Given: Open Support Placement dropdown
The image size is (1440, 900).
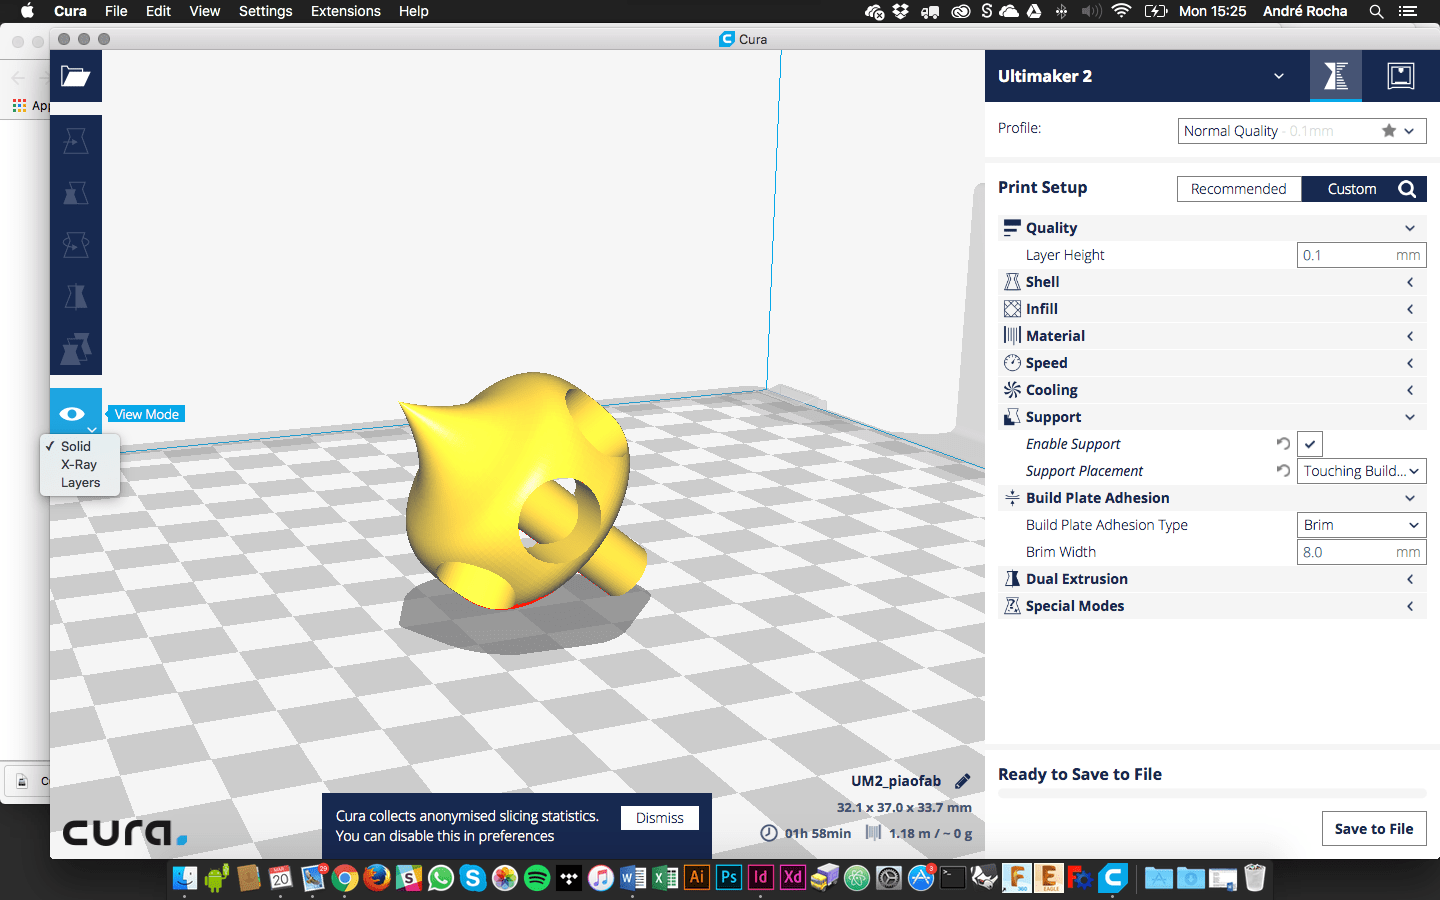Looking at the screenshot, I should [x=1362, y=470].
